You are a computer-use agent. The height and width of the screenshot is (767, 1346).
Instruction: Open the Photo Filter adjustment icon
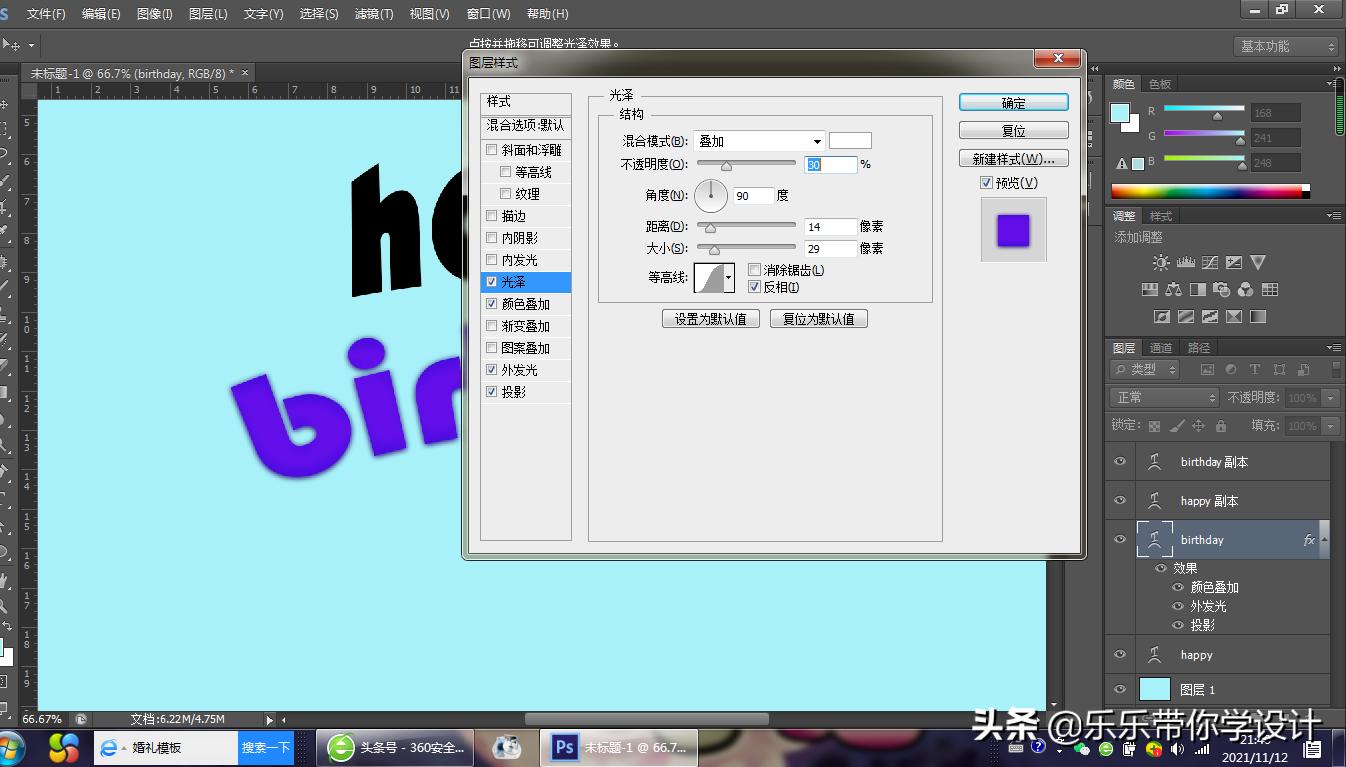click(1220, 289)
